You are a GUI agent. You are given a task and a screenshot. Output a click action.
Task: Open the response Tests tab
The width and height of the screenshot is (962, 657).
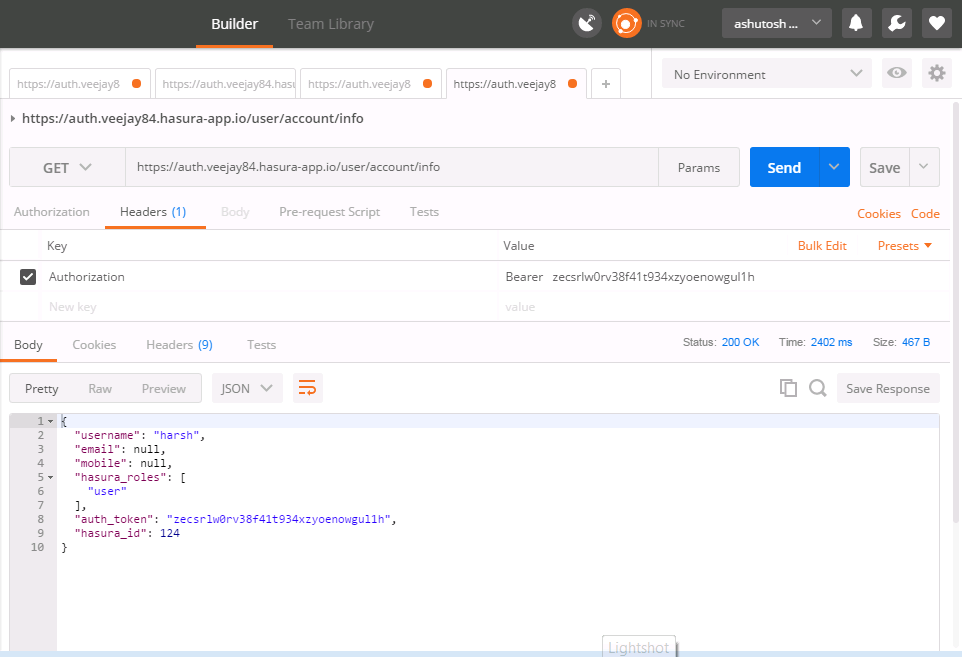261,345
